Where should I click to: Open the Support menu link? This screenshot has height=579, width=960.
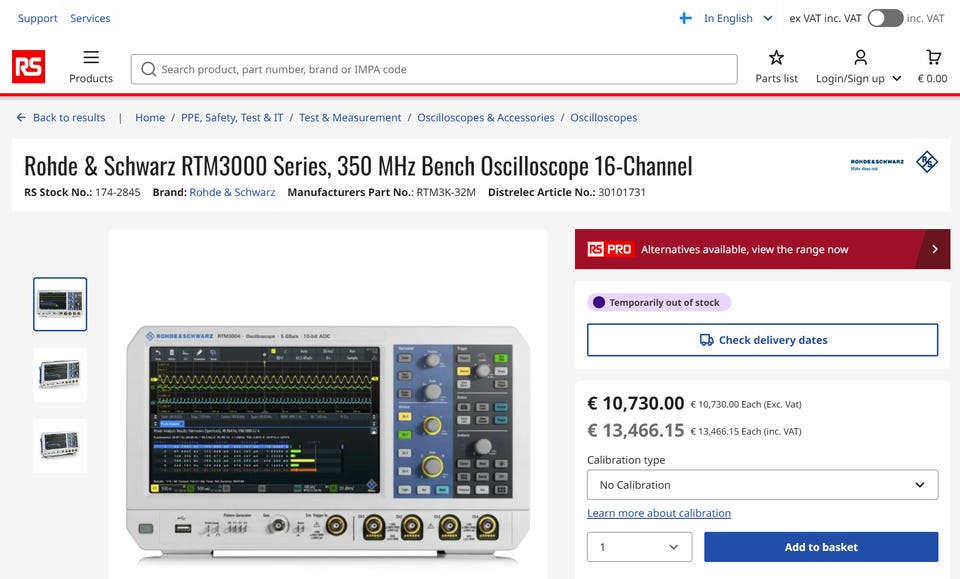click(38, 18)
